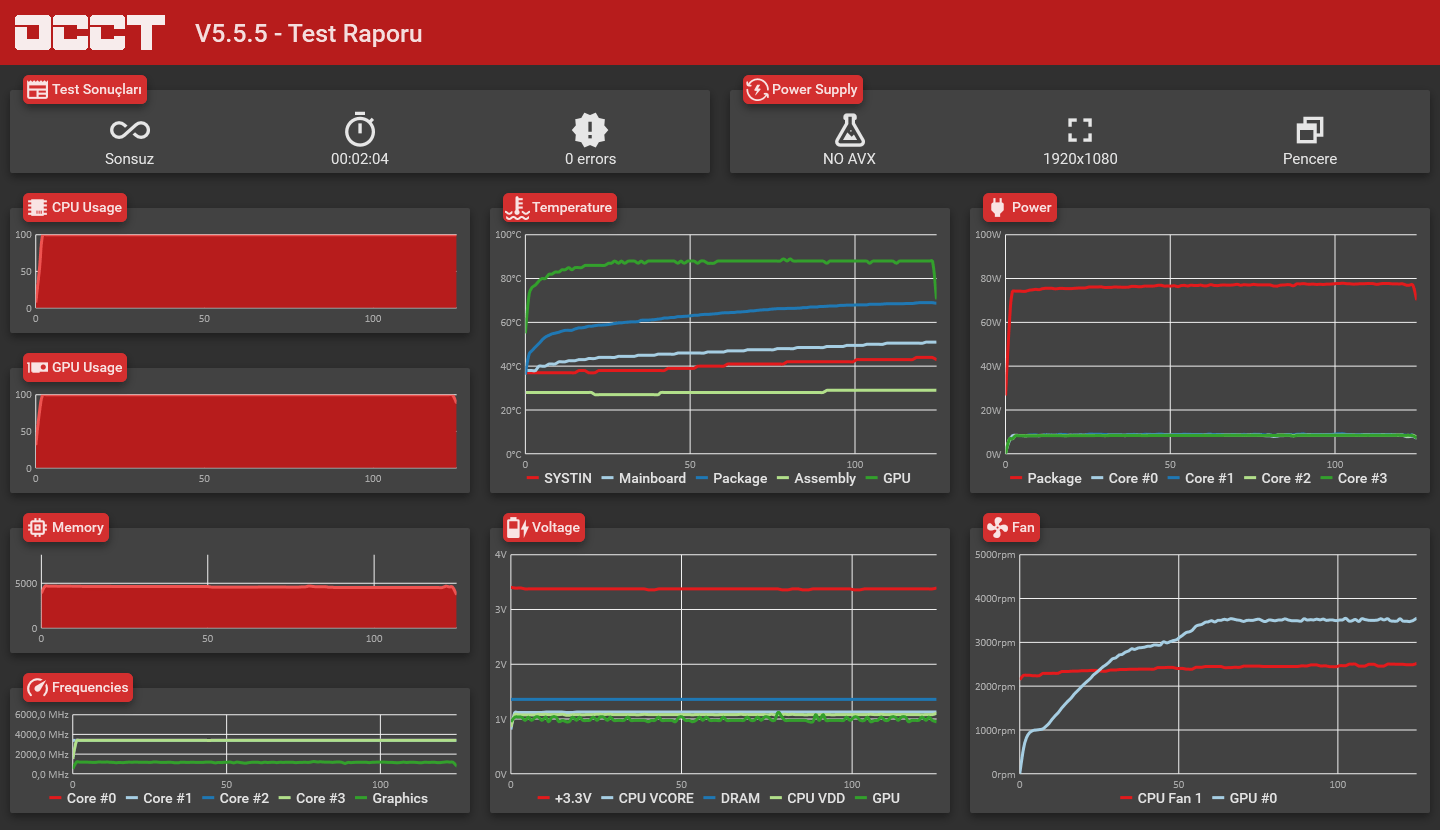Hide the GPU #0 series in Fan legend

pos(1244,798)
